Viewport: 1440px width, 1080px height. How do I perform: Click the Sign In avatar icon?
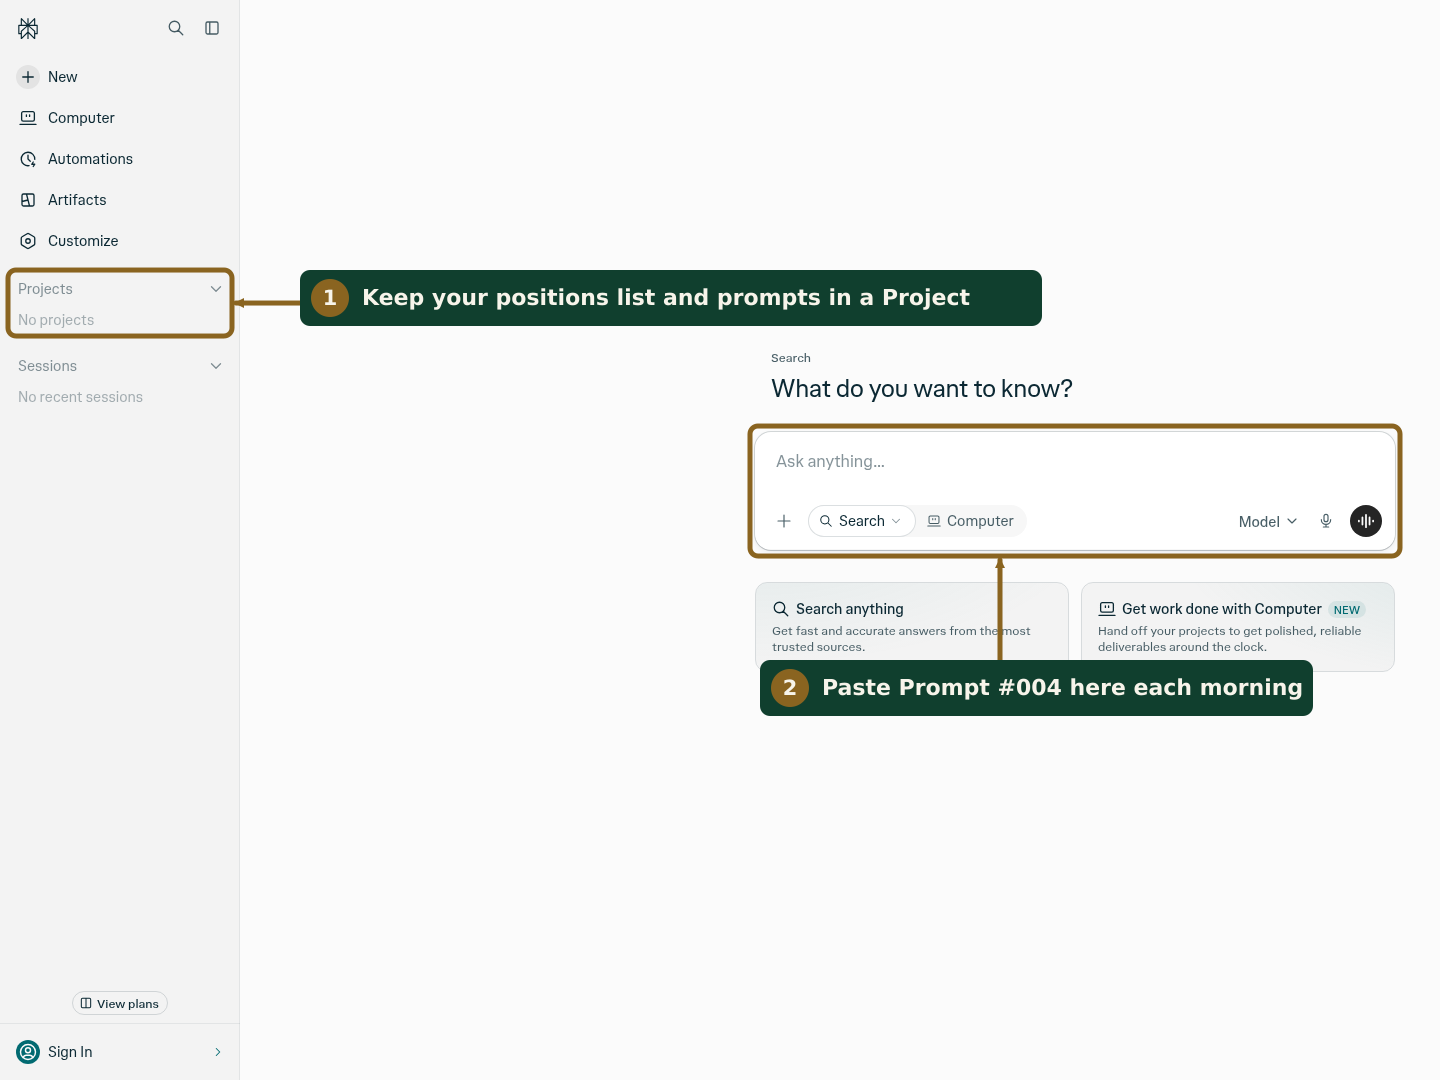[28, 1052]
